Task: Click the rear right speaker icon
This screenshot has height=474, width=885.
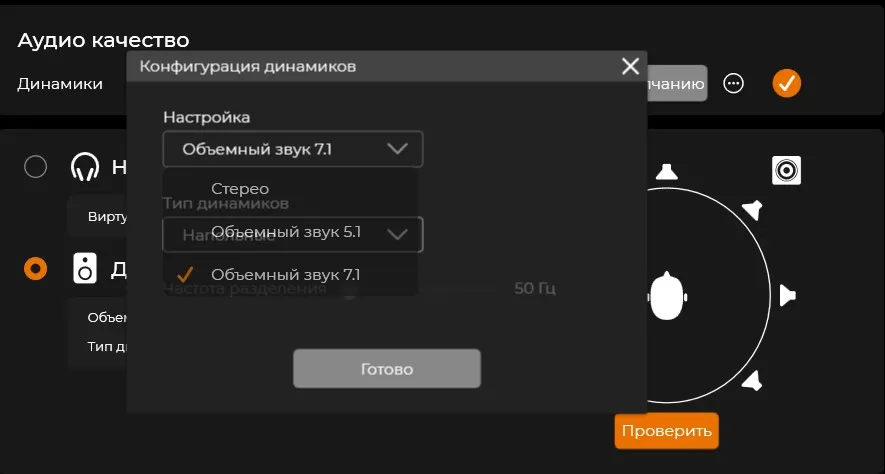Action: point(753,381)
